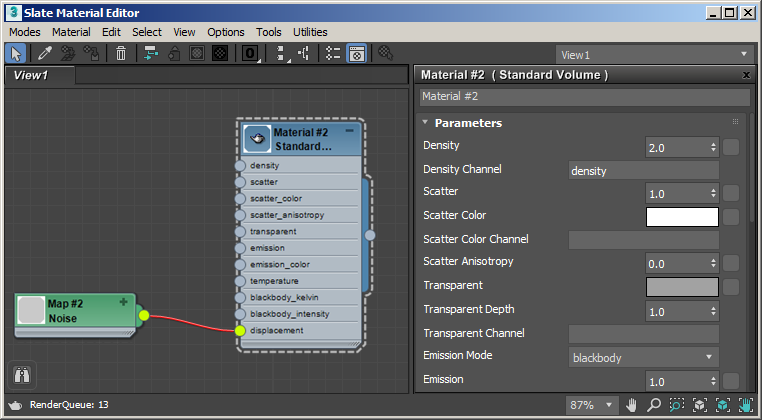
Task: Activate the Zoom magnifier tool
Action: click(x=654, y=404)
